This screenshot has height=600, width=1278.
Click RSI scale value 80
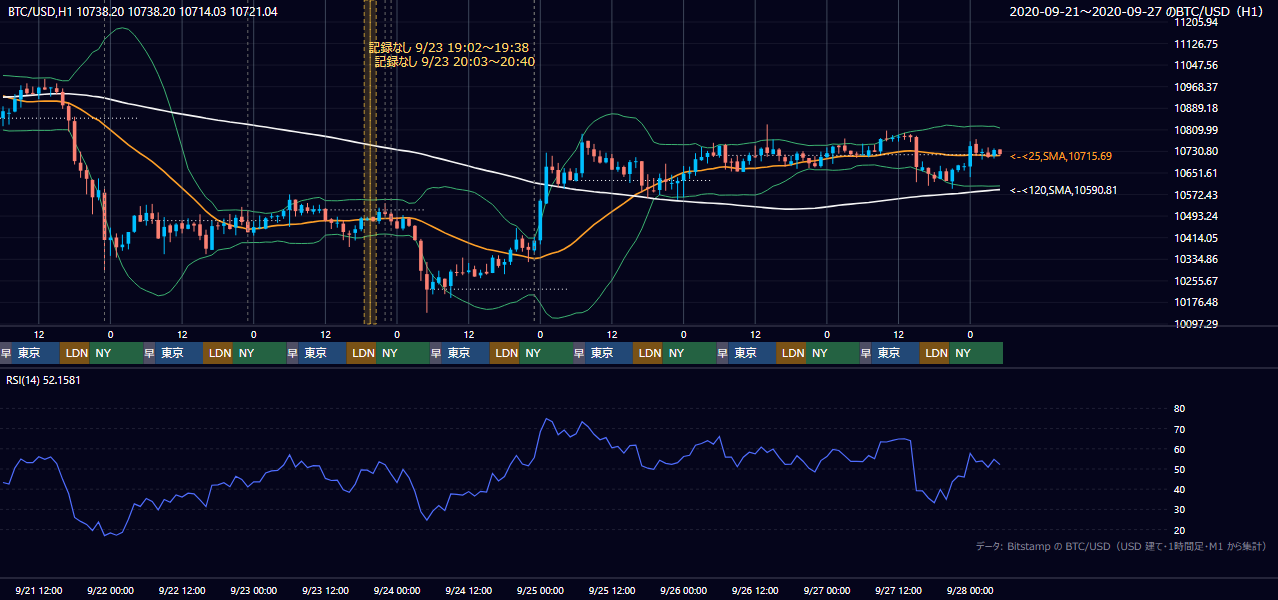(1180, 409)
